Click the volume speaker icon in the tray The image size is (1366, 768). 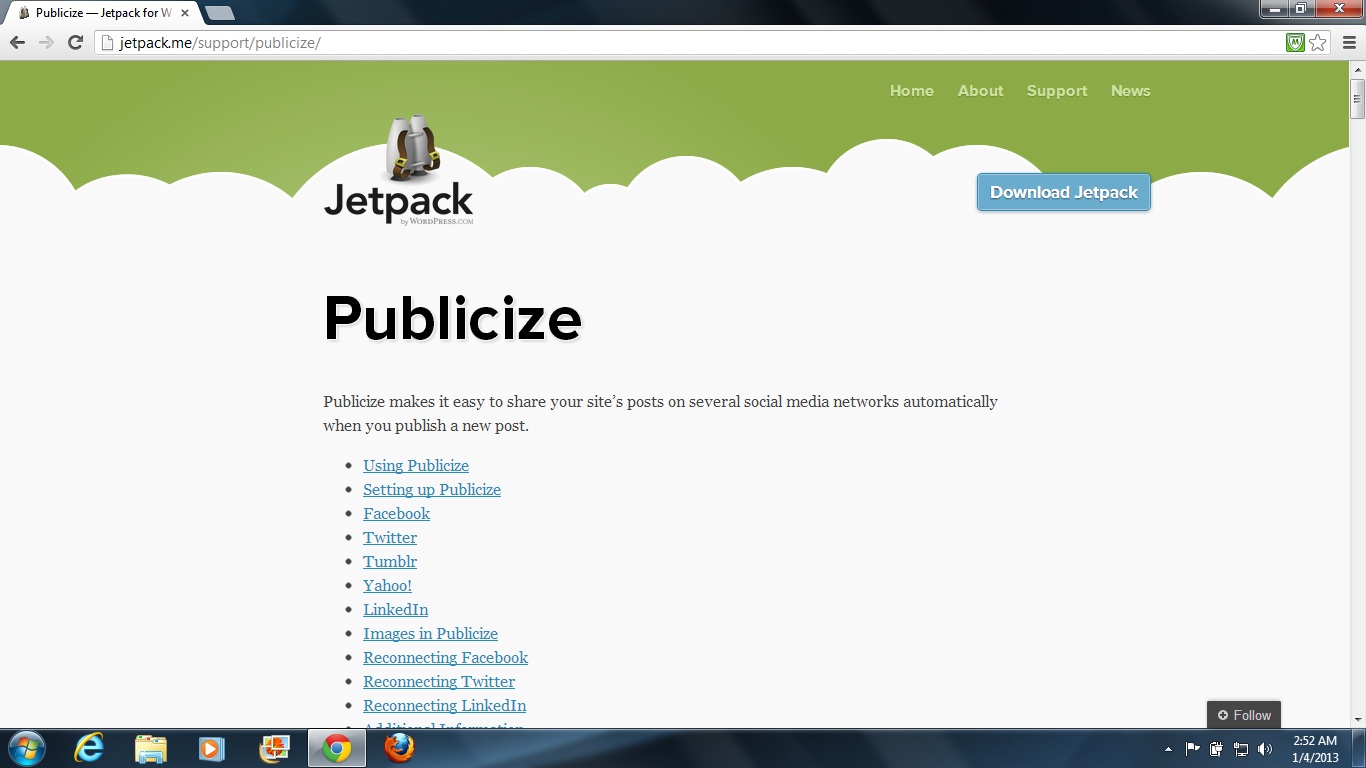point(1265,749)
